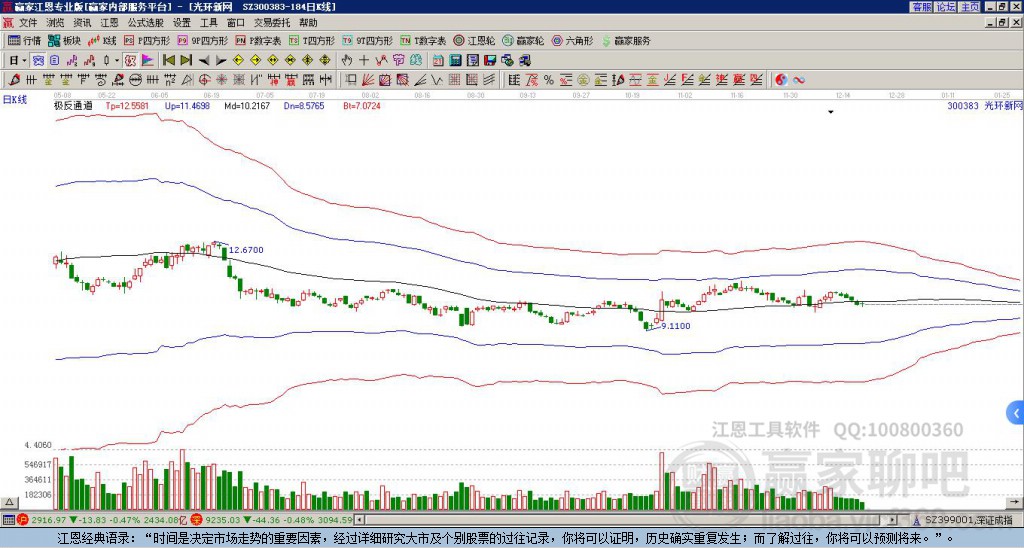Select the crosshair cursor tool
This screenshot has width=1024, height=548.
pyautogui.click(x=364, y=61)
